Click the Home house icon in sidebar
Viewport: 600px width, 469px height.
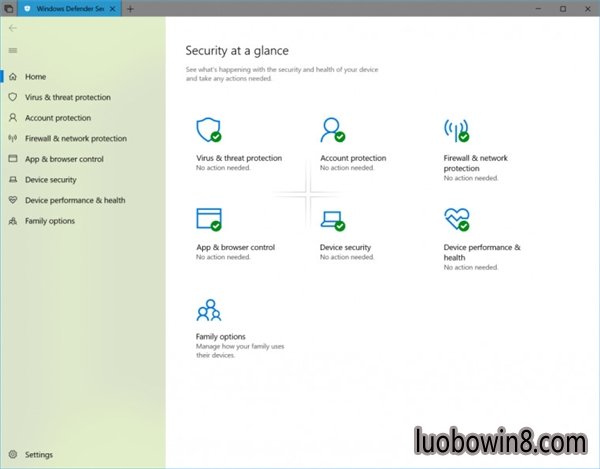click(x=13, y=77)
